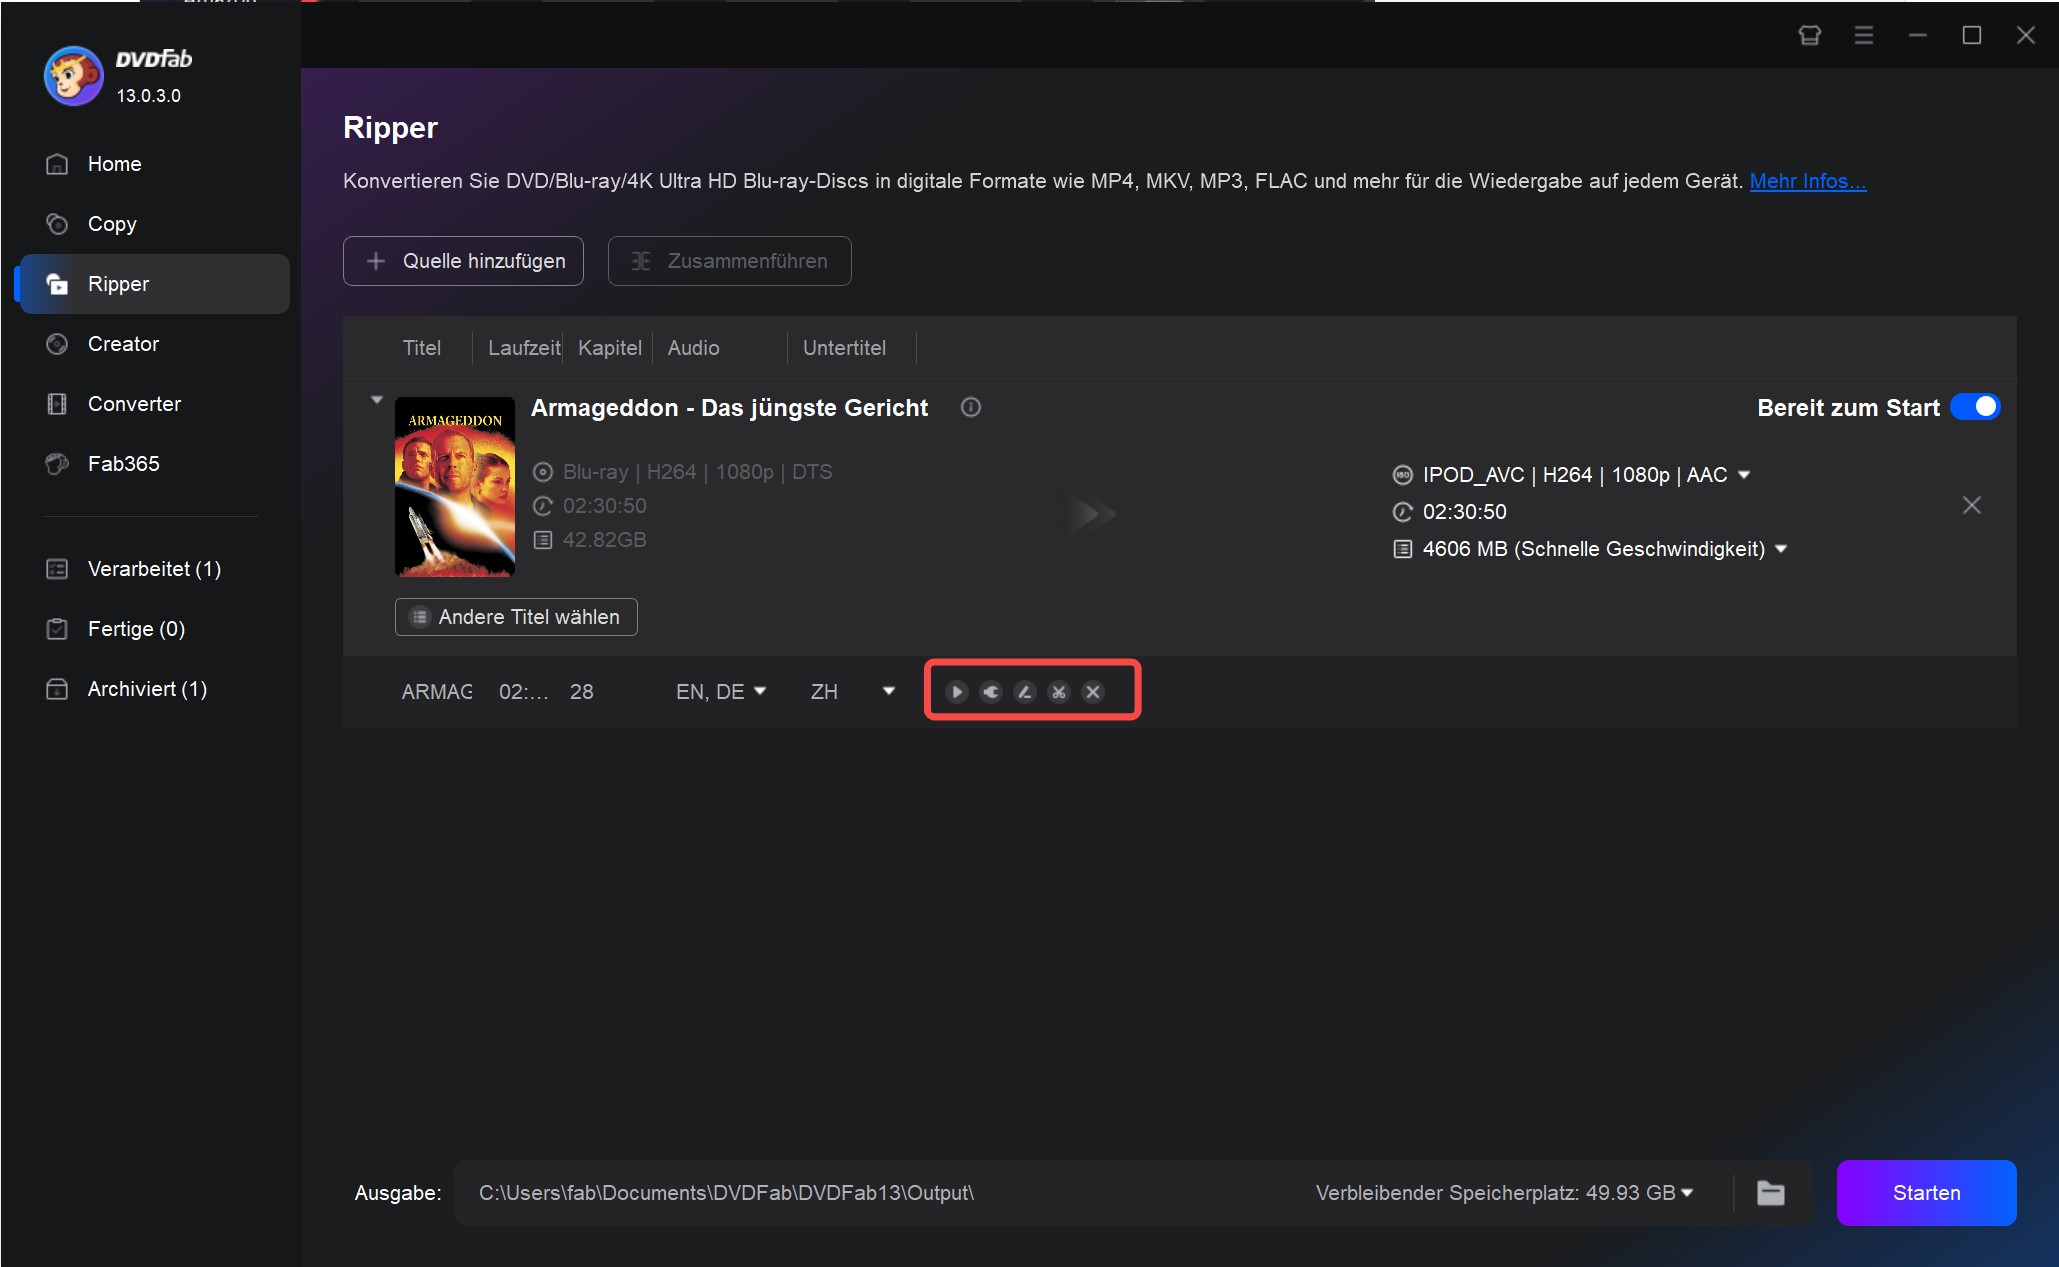The height and width of the screenshot is (1267, 2059).
Task: Click Andere Titel wählen button
Action: (518, 617)
